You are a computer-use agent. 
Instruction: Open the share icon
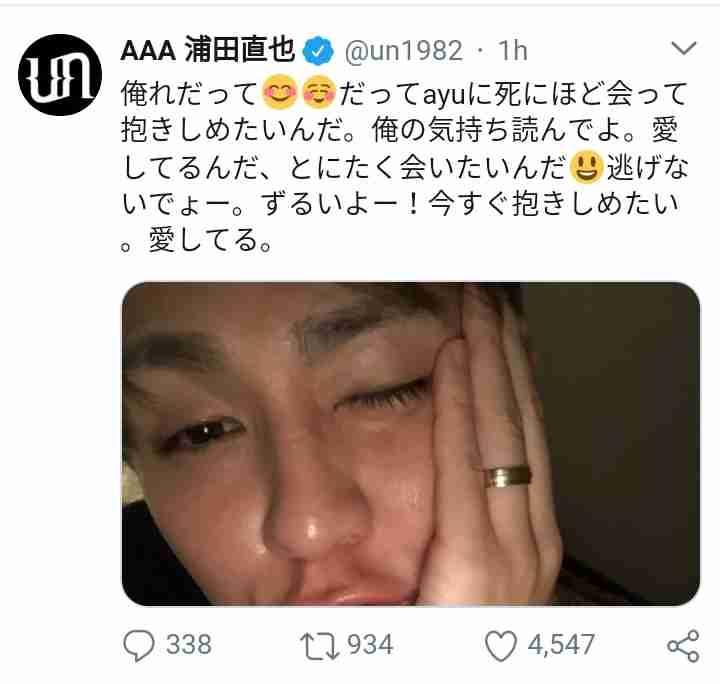point(683,645)
